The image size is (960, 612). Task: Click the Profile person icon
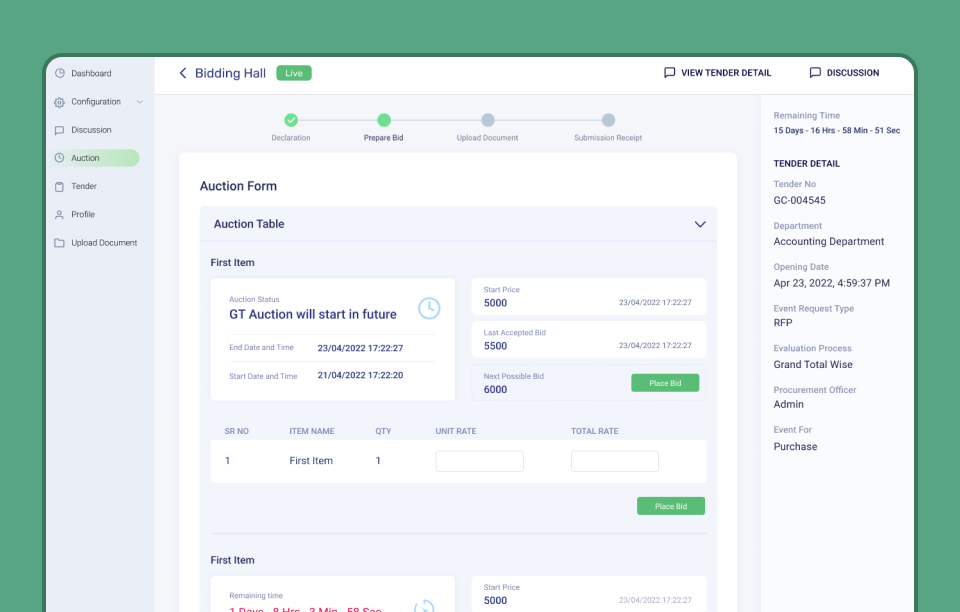pyautogui.click(x=59, y=215)
